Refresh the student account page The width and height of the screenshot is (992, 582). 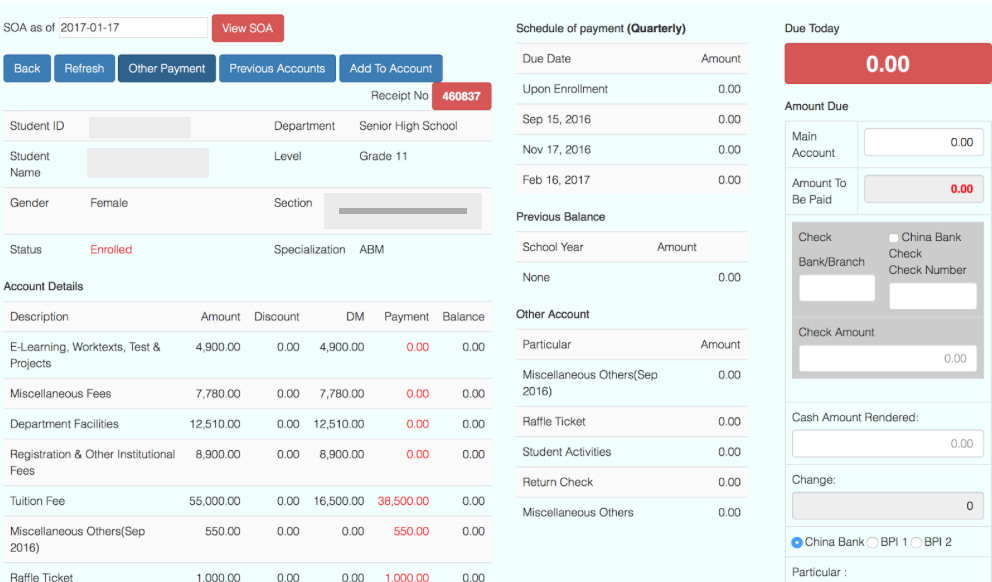click(84, 68)
